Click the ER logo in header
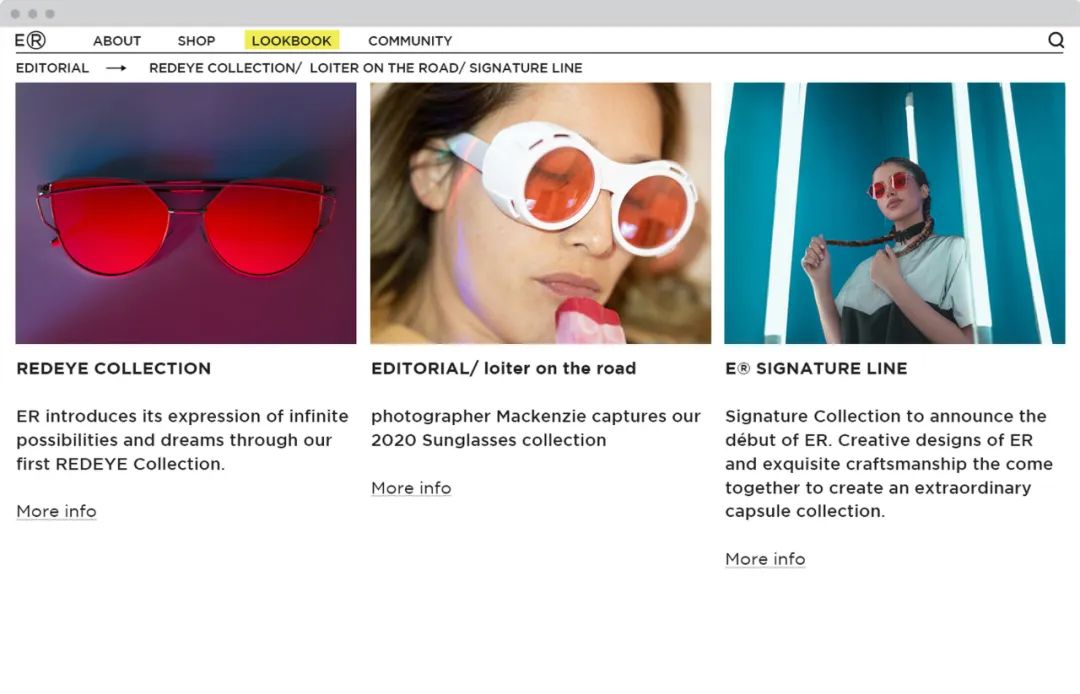Image resolution: width=1080 pixels, height=694 pixels. (30, 41)
